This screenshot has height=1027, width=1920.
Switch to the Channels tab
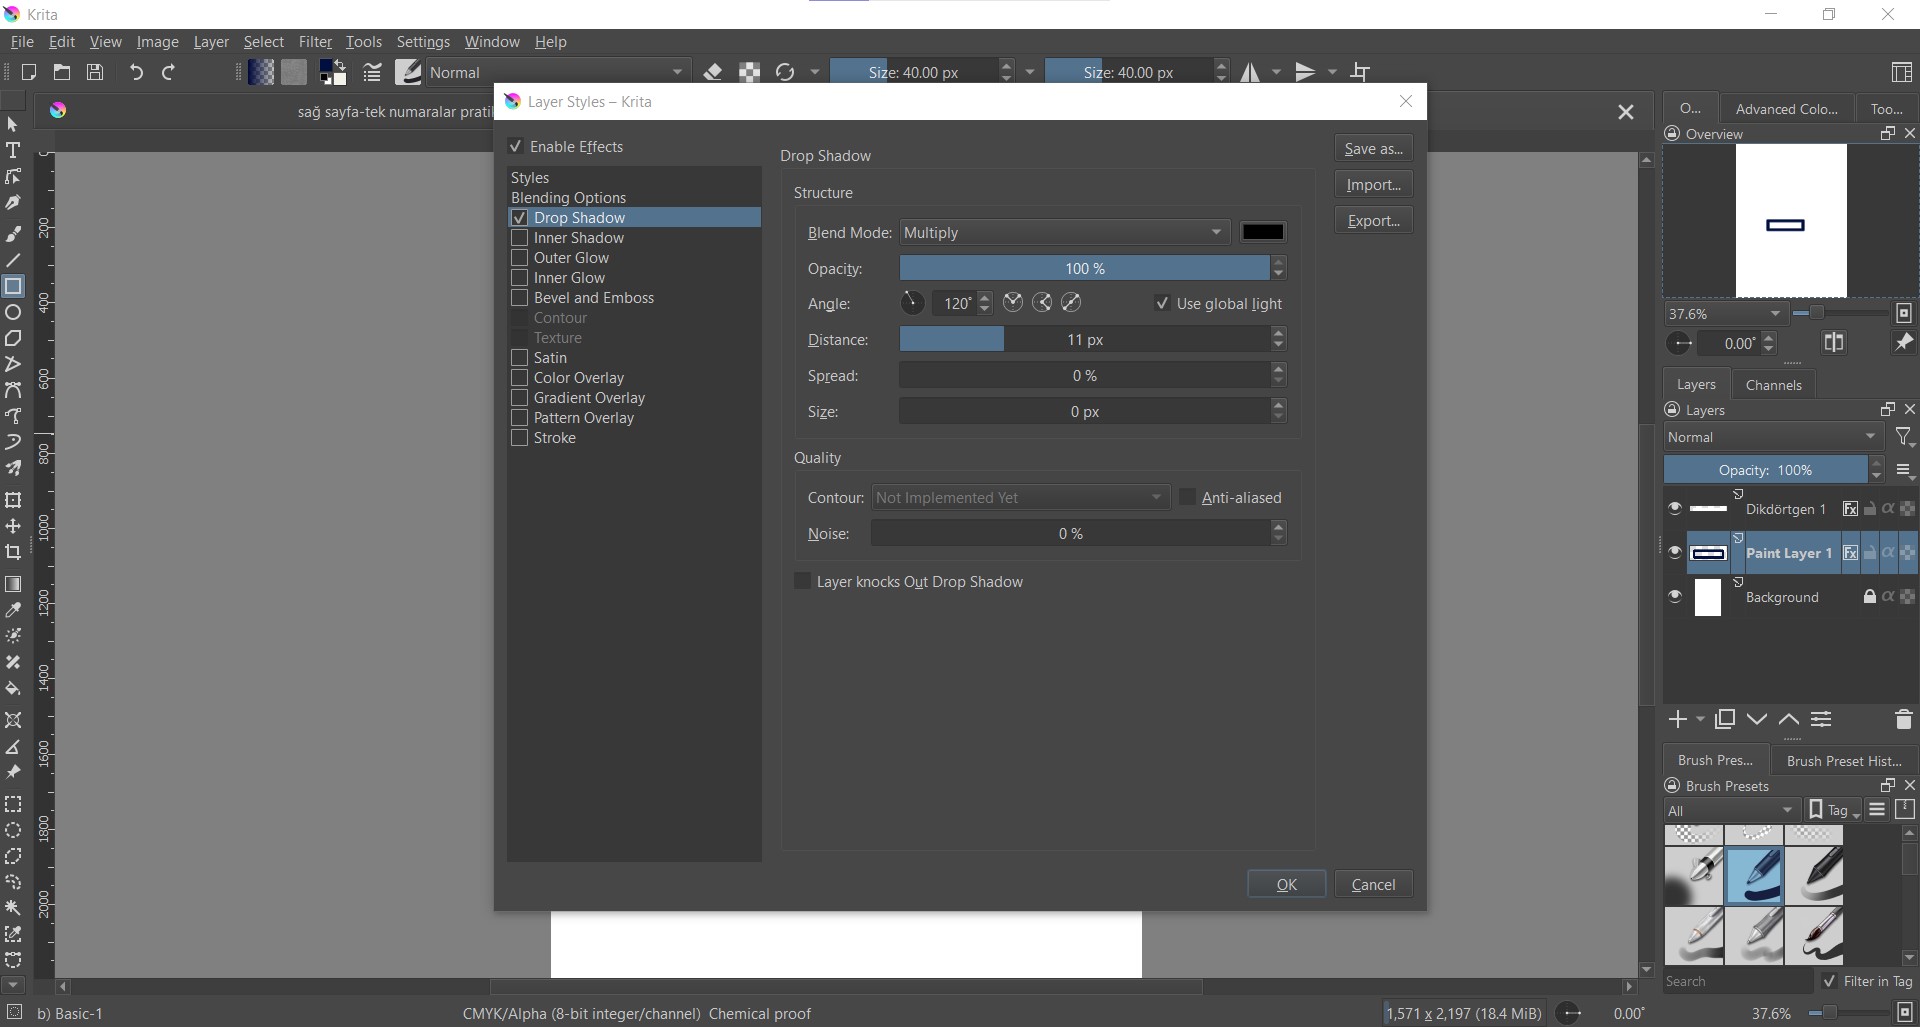1773,385
